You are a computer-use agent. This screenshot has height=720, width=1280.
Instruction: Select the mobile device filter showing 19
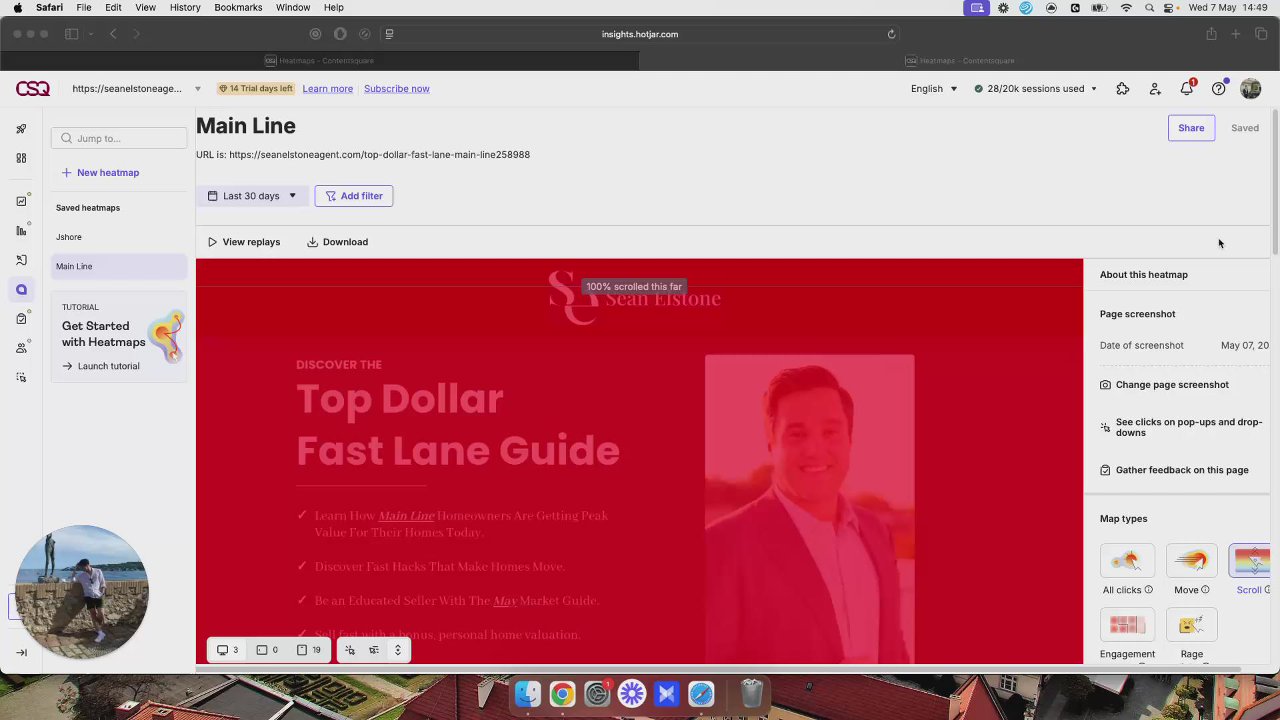pyautogui.click(x=309, y=650)
